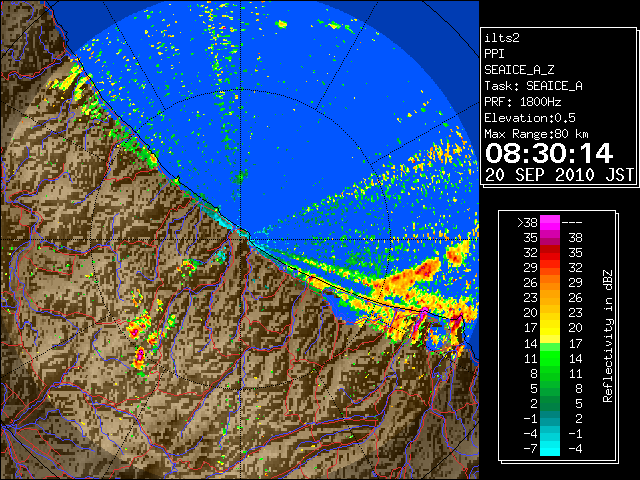Pick the orange 26 dBZ legend band
Image resolution: width=640 pixels, height=480 pixels.
point(550,282)
